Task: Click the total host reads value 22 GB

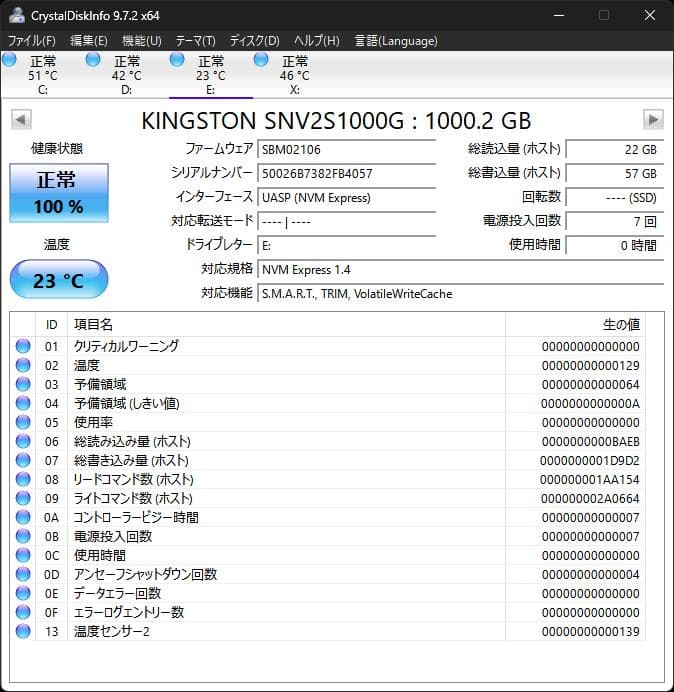Action: (x=614, y=149)
